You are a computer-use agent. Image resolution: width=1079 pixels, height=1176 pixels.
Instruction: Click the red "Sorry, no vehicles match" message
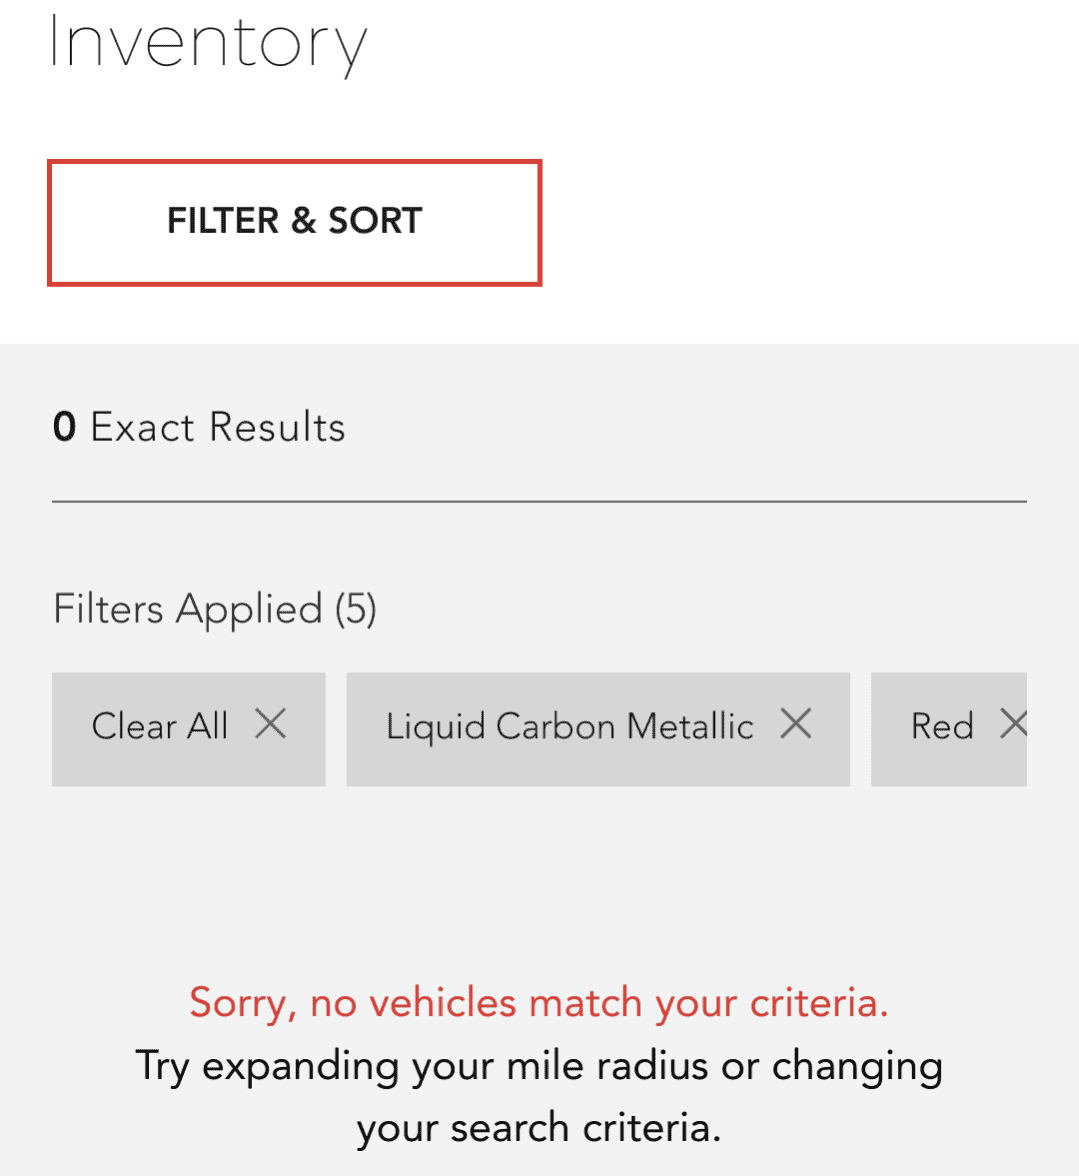pos(539,1002)
